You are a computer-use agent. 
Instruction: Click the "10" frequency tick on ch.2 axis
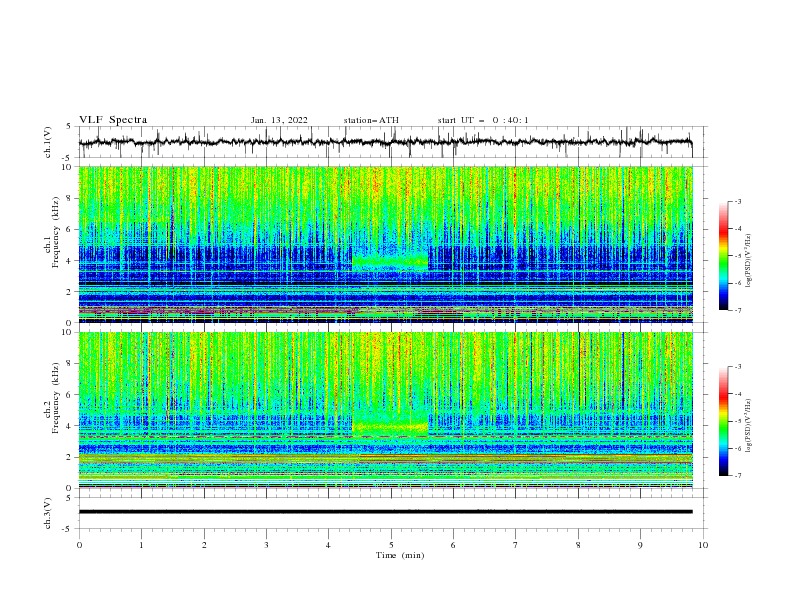click(68, 332)
